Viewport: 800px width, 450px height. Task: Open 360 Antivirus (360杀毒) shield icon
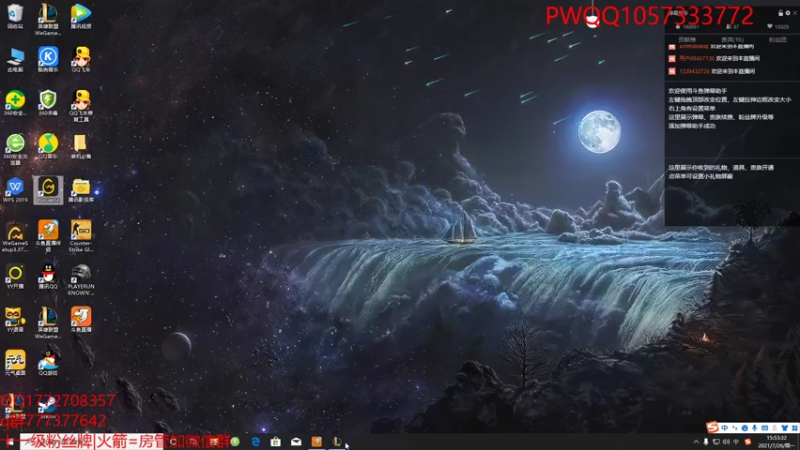tap(48, 103)
